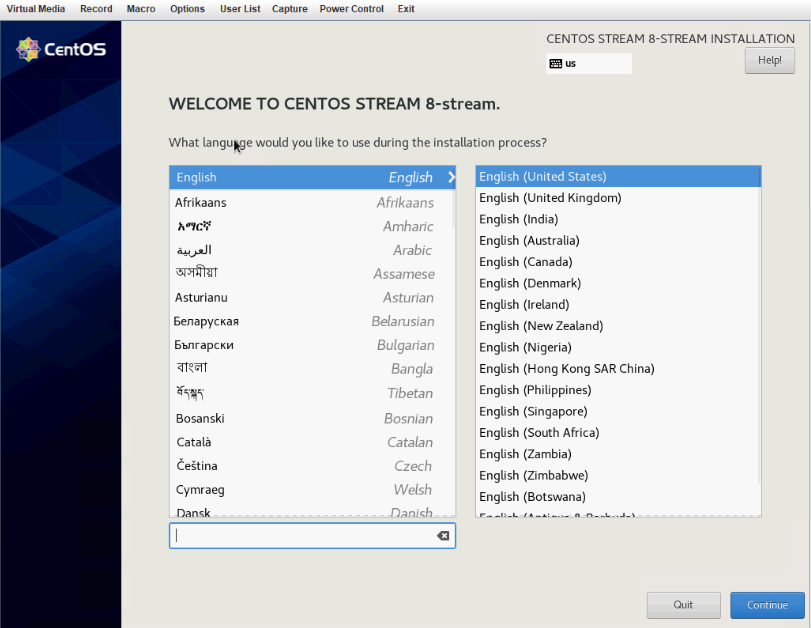Open the Record menu

click(x=96, y=9)
